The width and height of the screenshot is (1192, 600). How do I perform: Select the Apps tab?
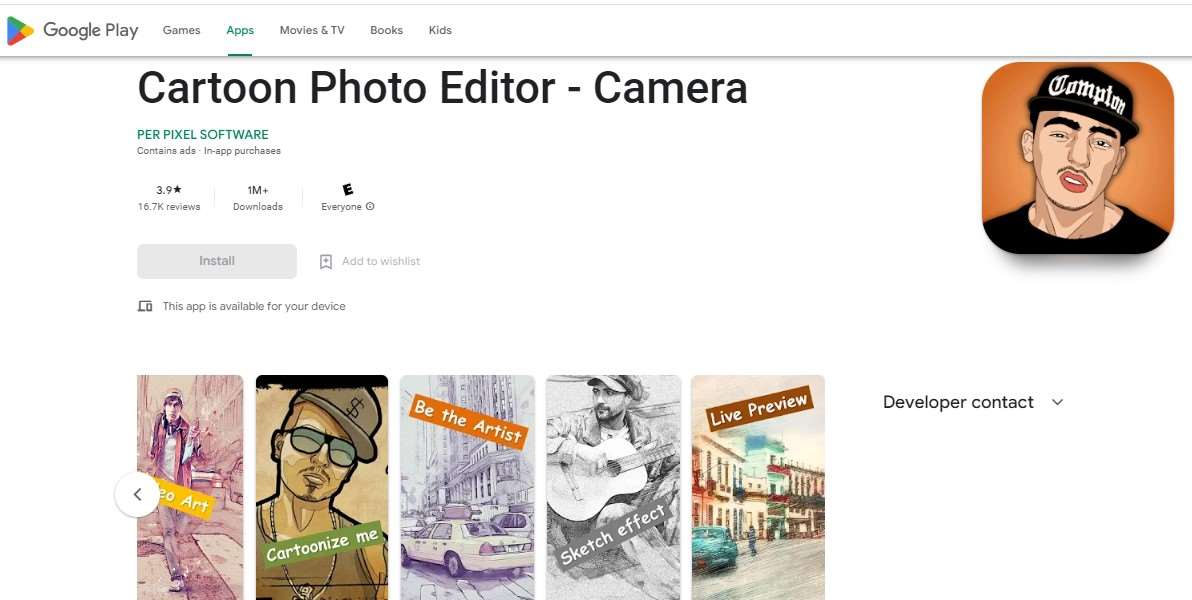click(x=240, y=30)
